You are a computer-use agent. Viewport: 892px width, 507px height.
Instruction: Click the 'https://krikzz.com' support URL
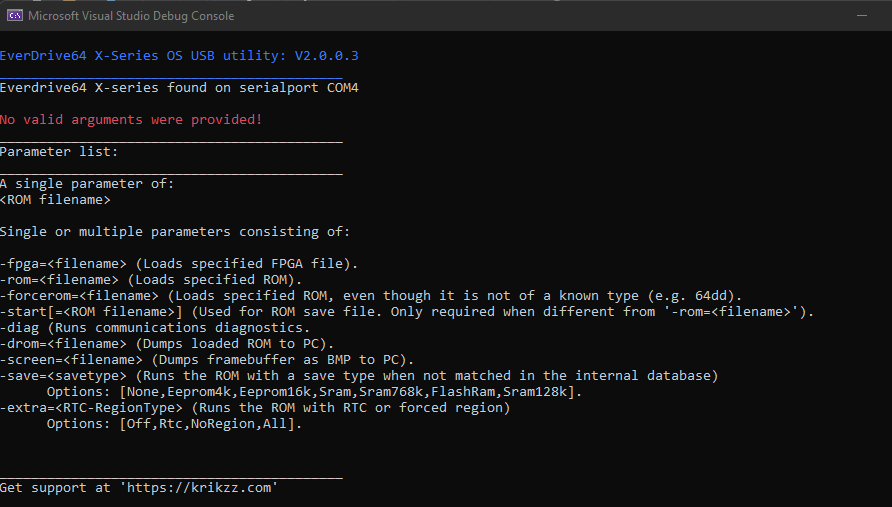pyautogui.click(x=199, y=488)
